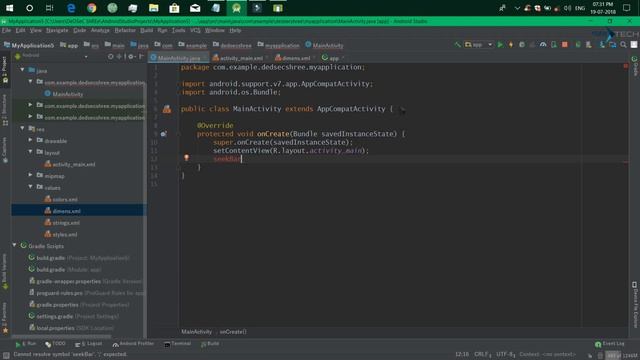Image resolution: width=640 pixels, height=360 pixels.
Task: Click the UTF-8 encoding status item
Action: 506,354
